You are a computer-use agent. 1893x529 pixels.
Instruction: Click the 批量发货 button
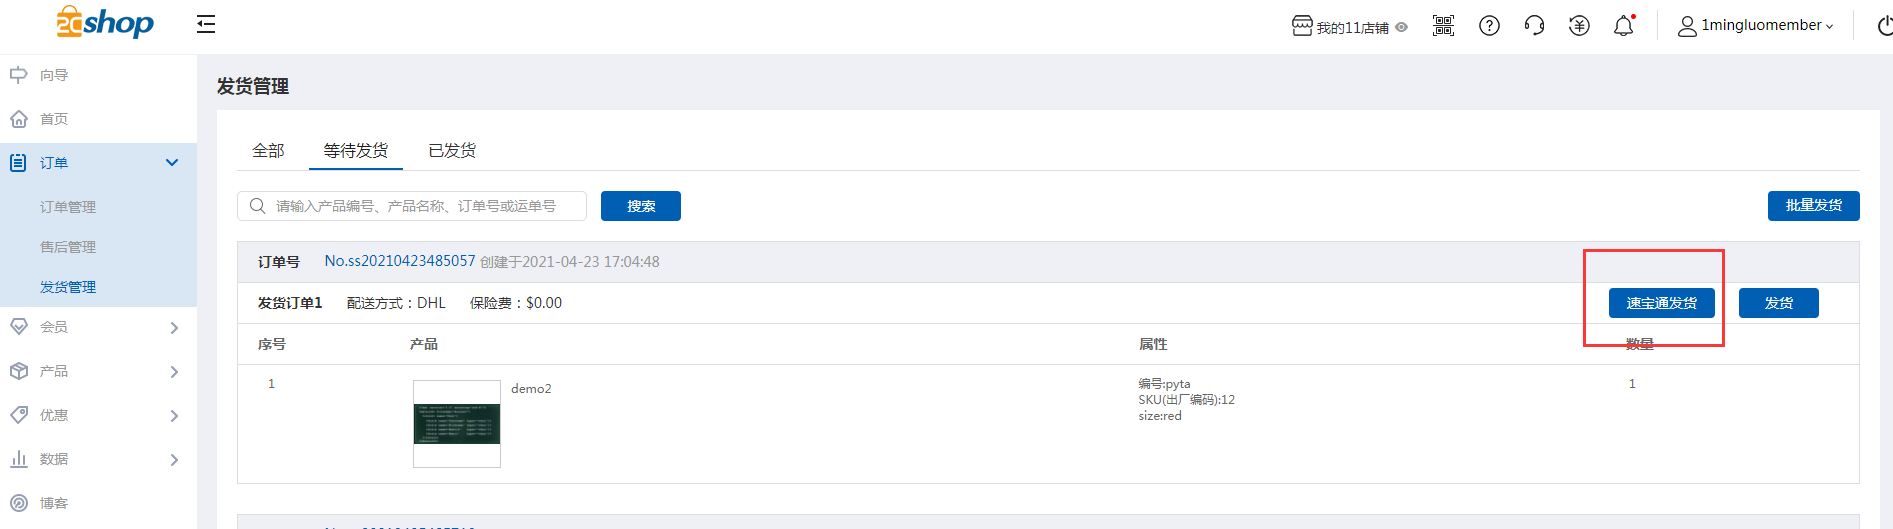(1813, 205)
